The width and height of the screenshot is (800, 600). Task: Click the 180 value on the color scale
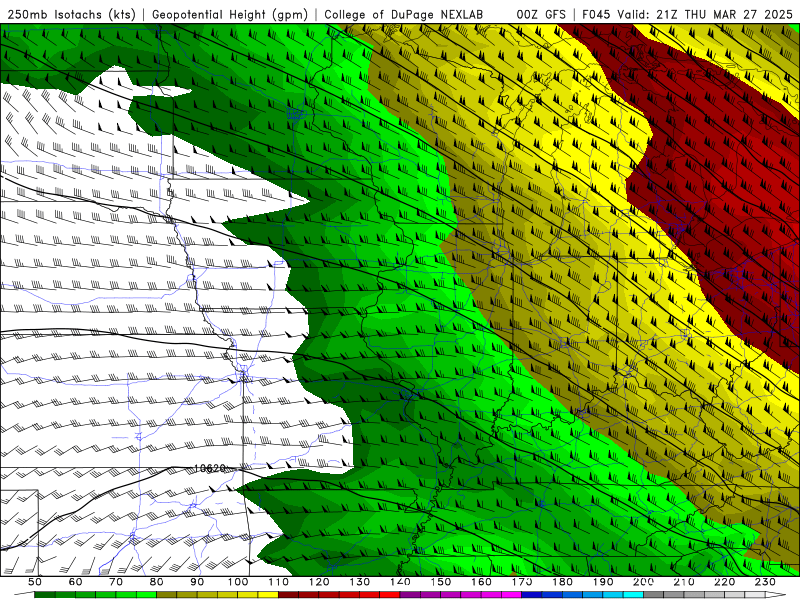tap(562, 582)
